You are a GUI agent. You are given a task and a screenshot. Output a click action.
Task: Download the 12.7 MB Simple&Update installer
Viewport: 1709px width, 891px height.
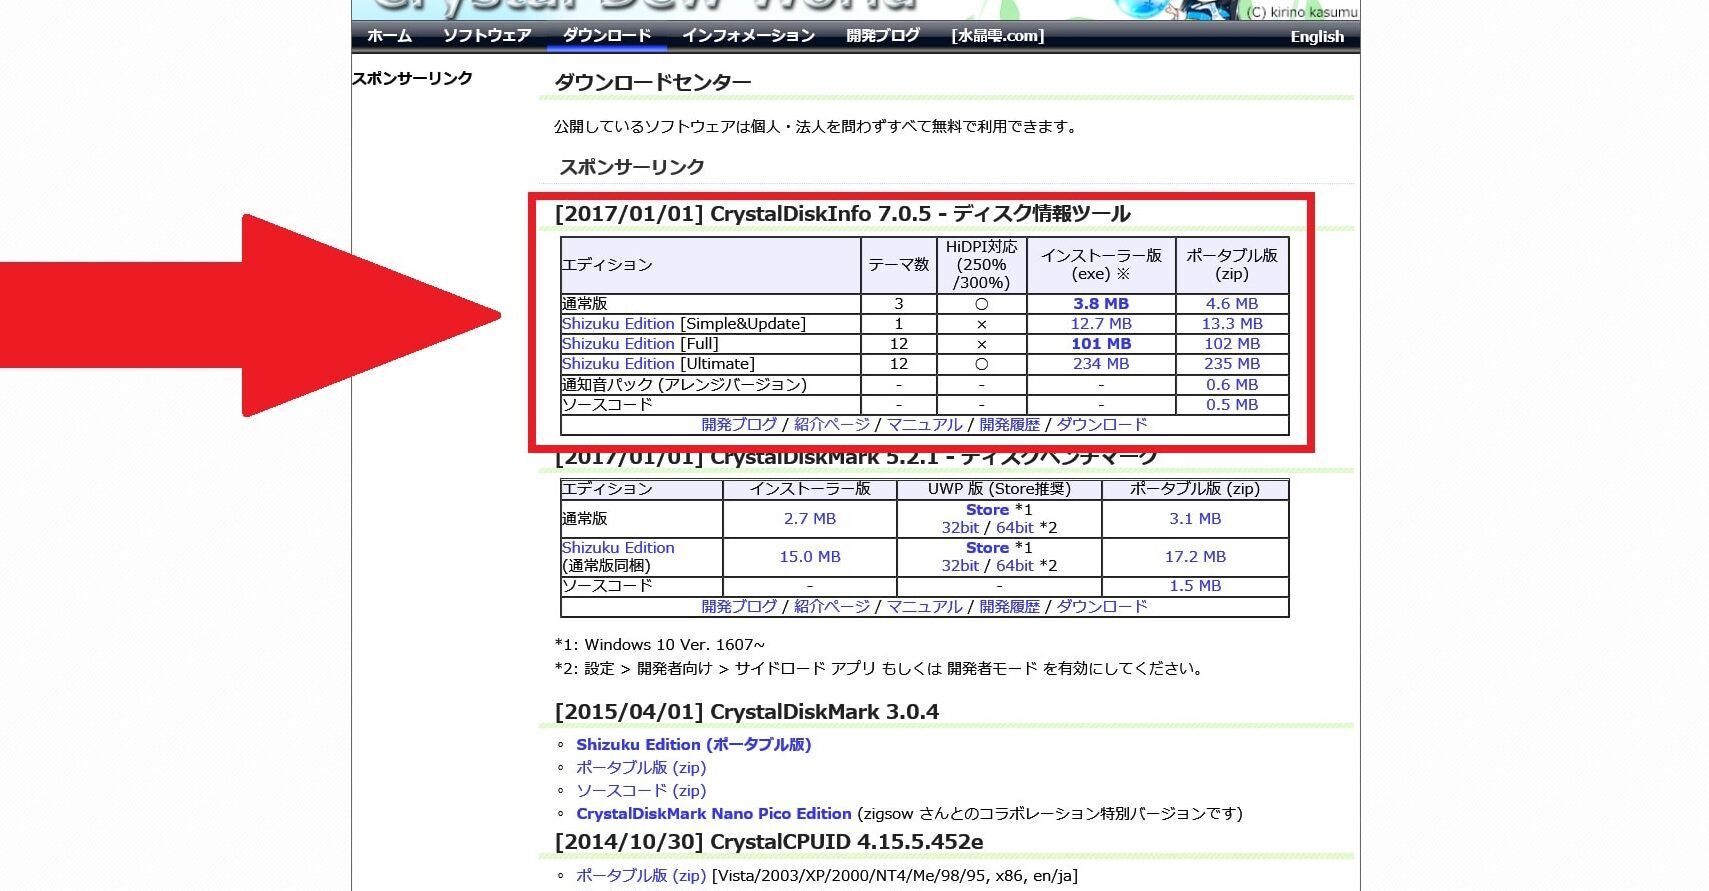click(x=1101, y=324)
